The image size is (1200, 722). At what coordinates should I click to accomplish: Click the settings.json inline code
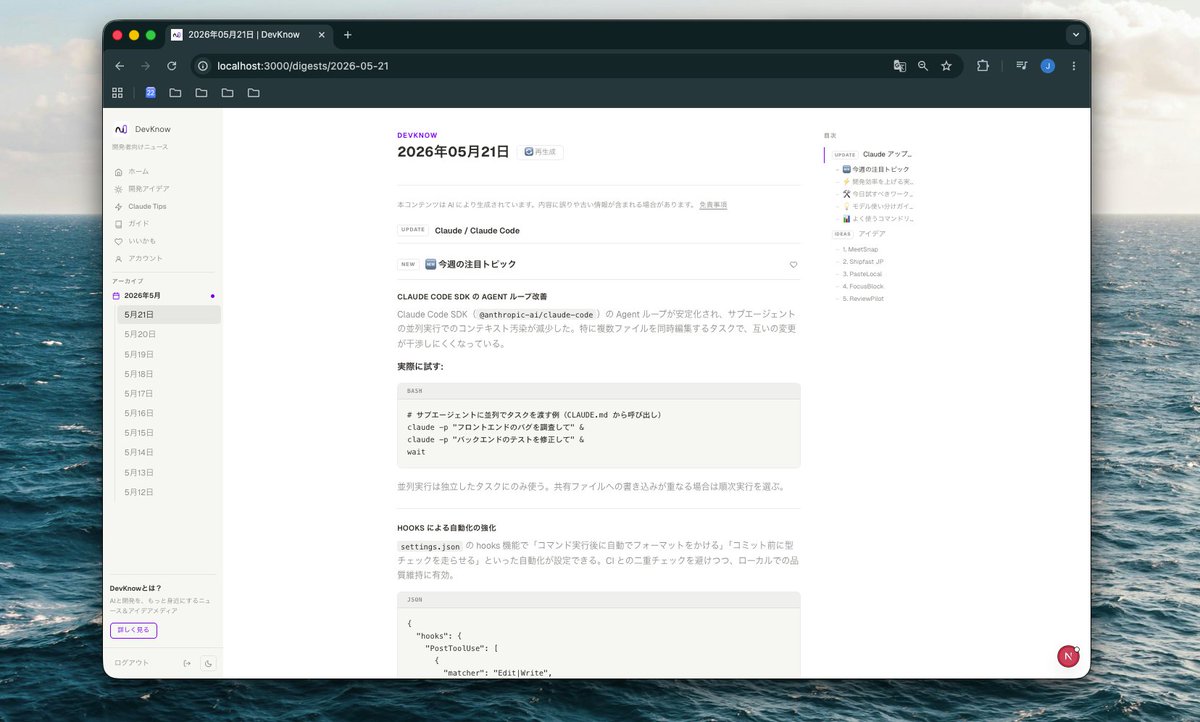[x=429, y=546]
